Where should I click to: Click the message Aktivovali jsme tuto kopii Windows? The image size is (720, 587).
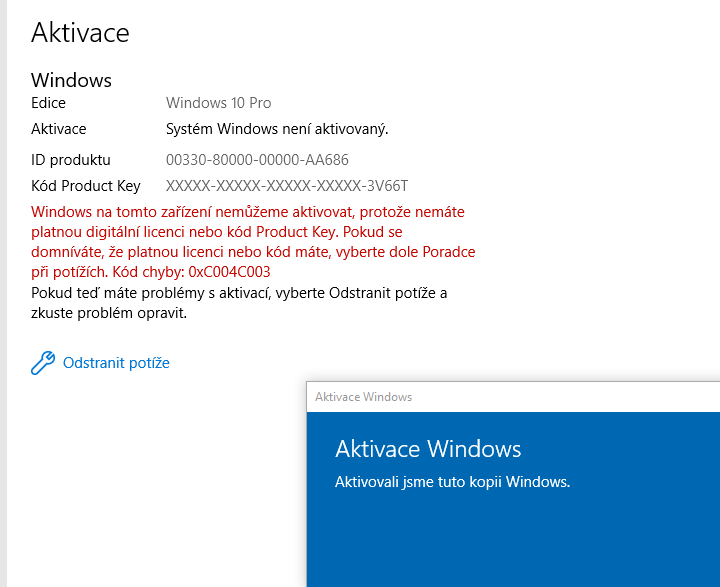coord(452,482)
